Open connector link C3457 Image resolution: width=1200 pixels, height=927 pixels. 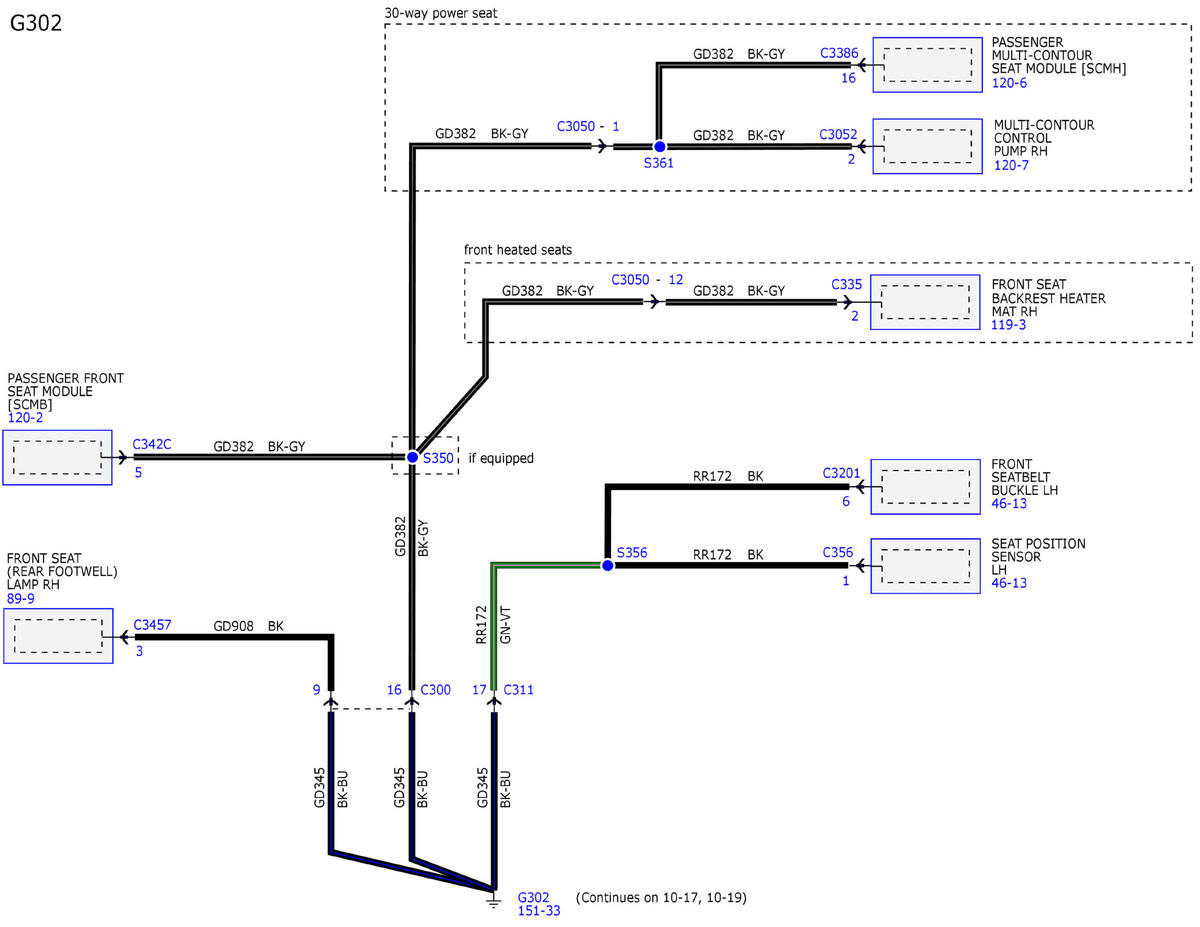[151, 625]
